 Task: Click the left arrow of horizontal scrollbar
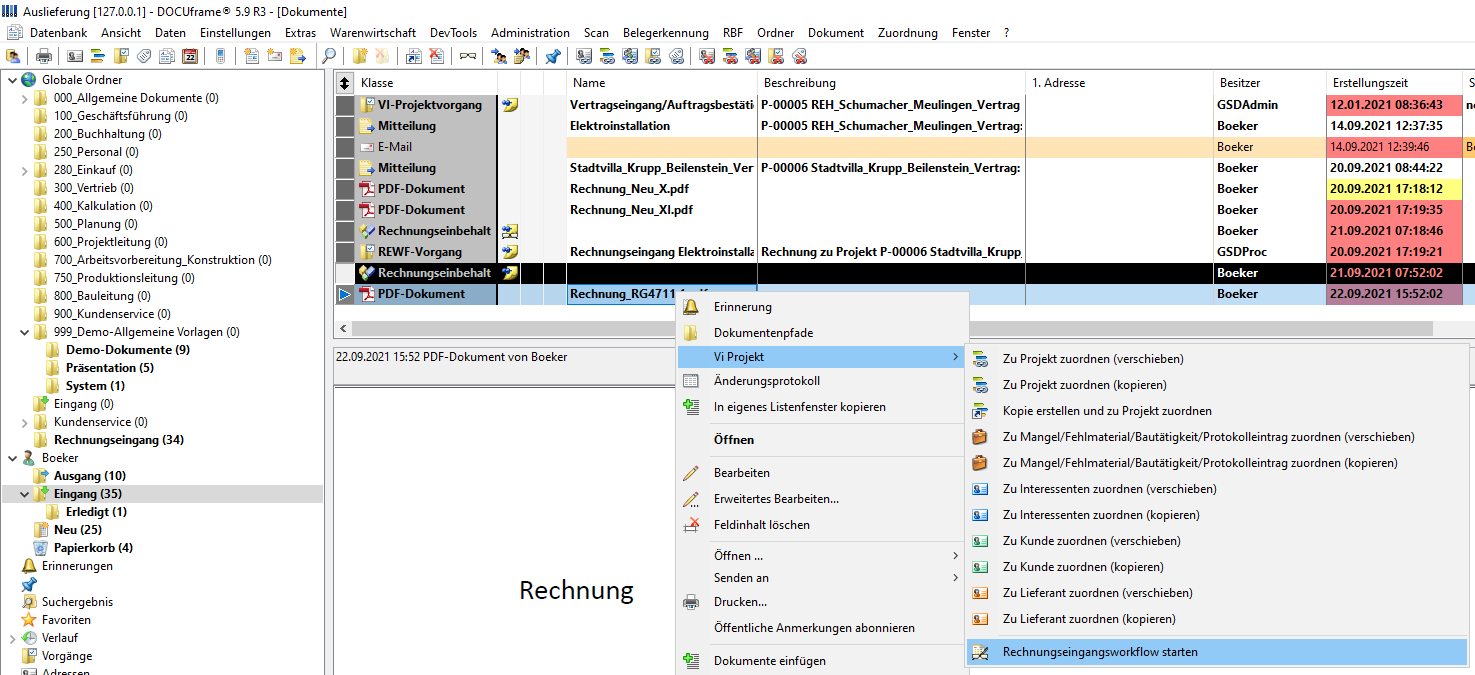[x=344, y=328]
